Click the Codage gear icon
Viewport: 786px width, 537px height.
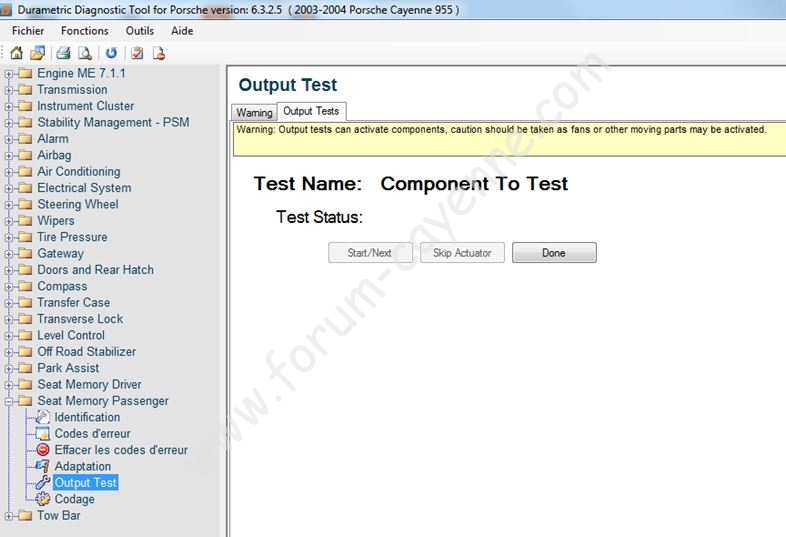43,499
